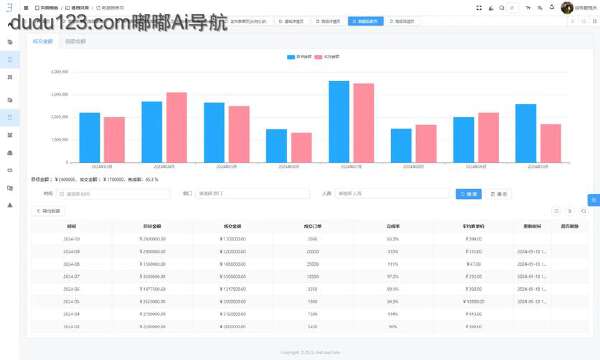The image size is (600, 360).
Task: Open notifications bell icon
Action: pos(552,7)
